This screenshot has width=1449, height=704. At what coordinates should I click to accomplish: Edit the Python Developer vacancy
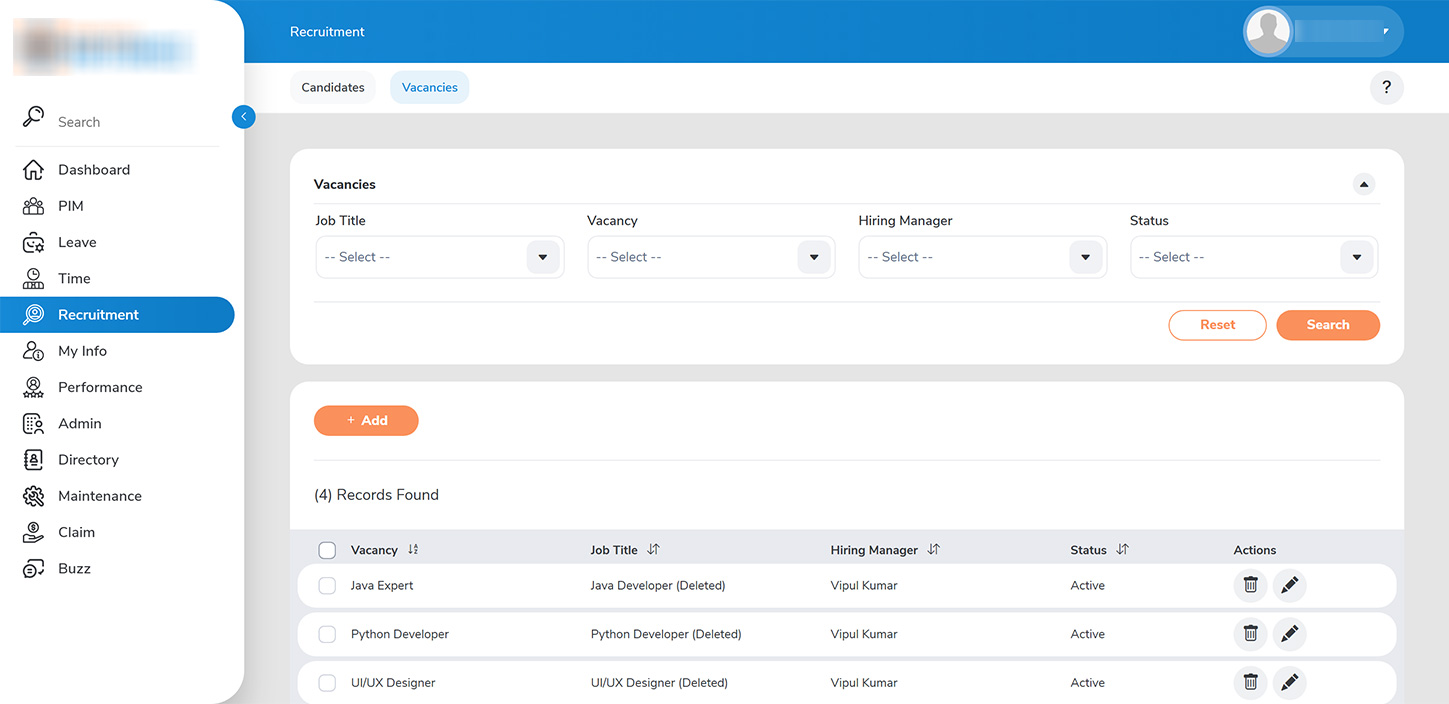(1289, 634)
